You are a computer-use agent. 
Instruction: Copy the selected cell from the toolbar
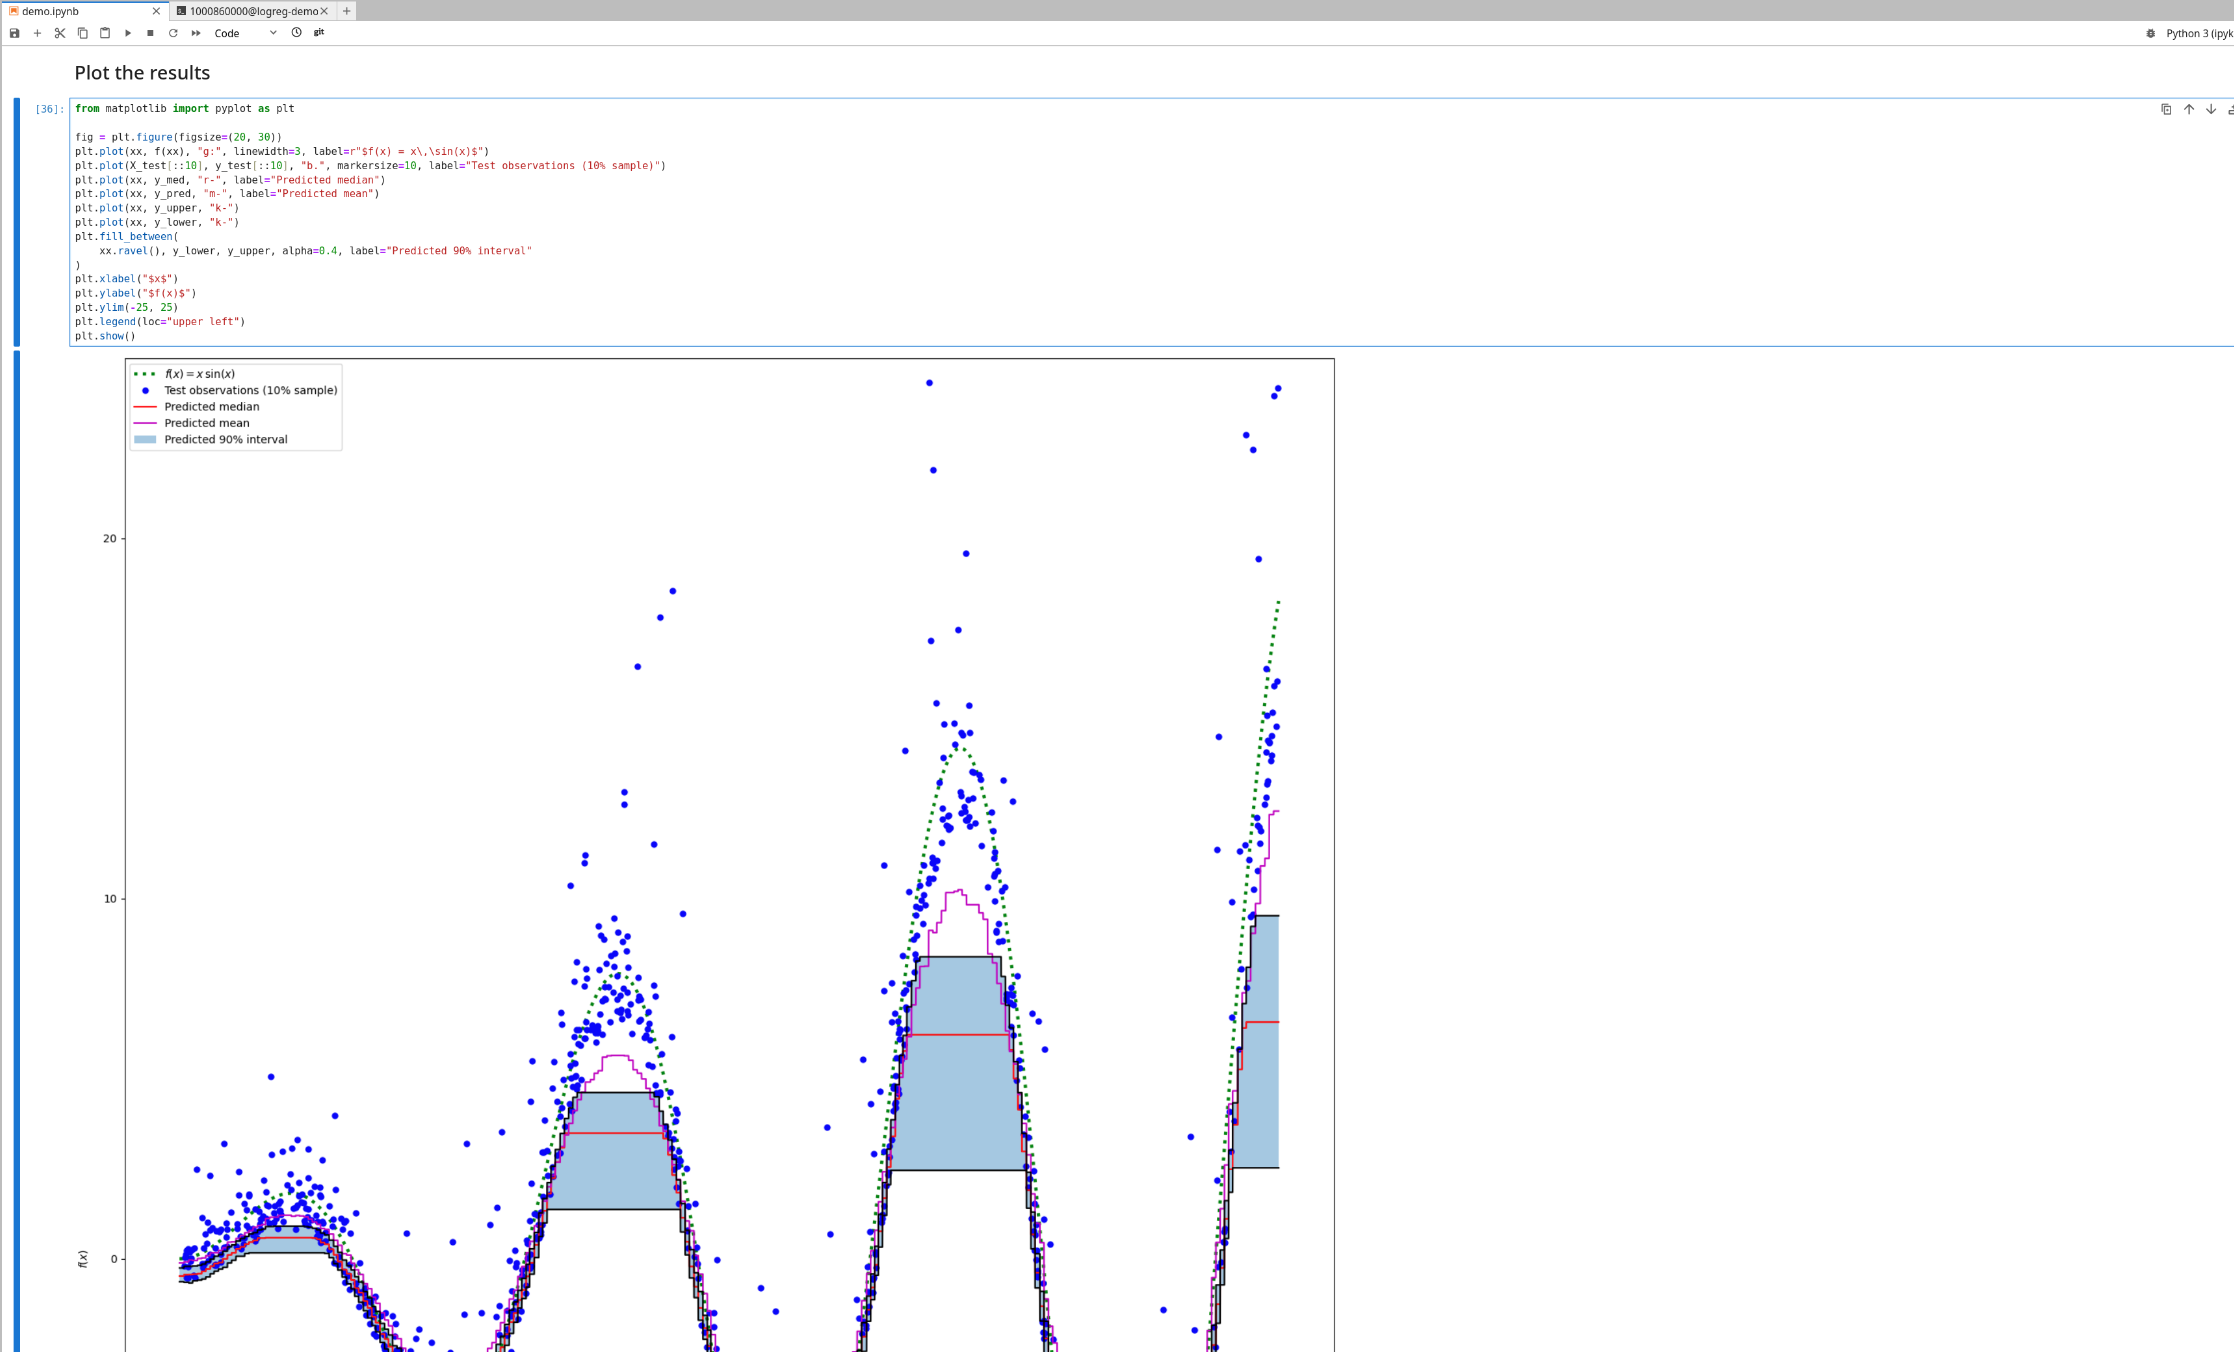click(x=83, y=33)
